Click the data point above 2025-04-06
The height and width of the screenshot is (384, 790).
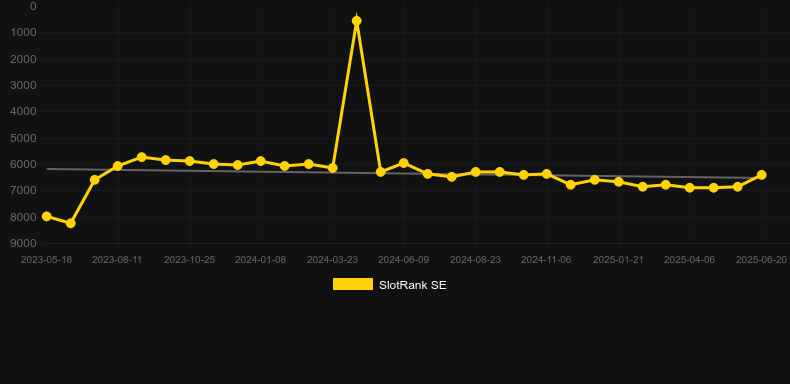(690, 187)
